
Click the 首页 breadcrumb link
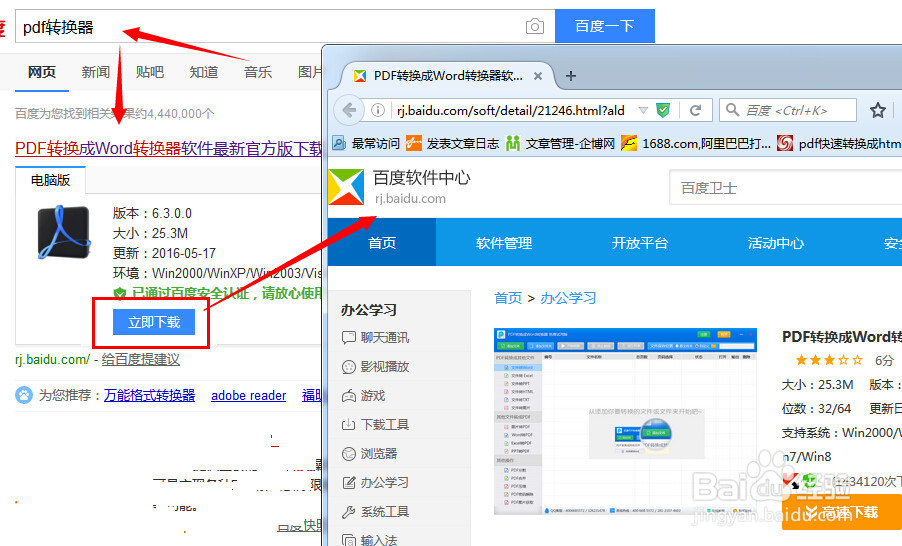508,298
